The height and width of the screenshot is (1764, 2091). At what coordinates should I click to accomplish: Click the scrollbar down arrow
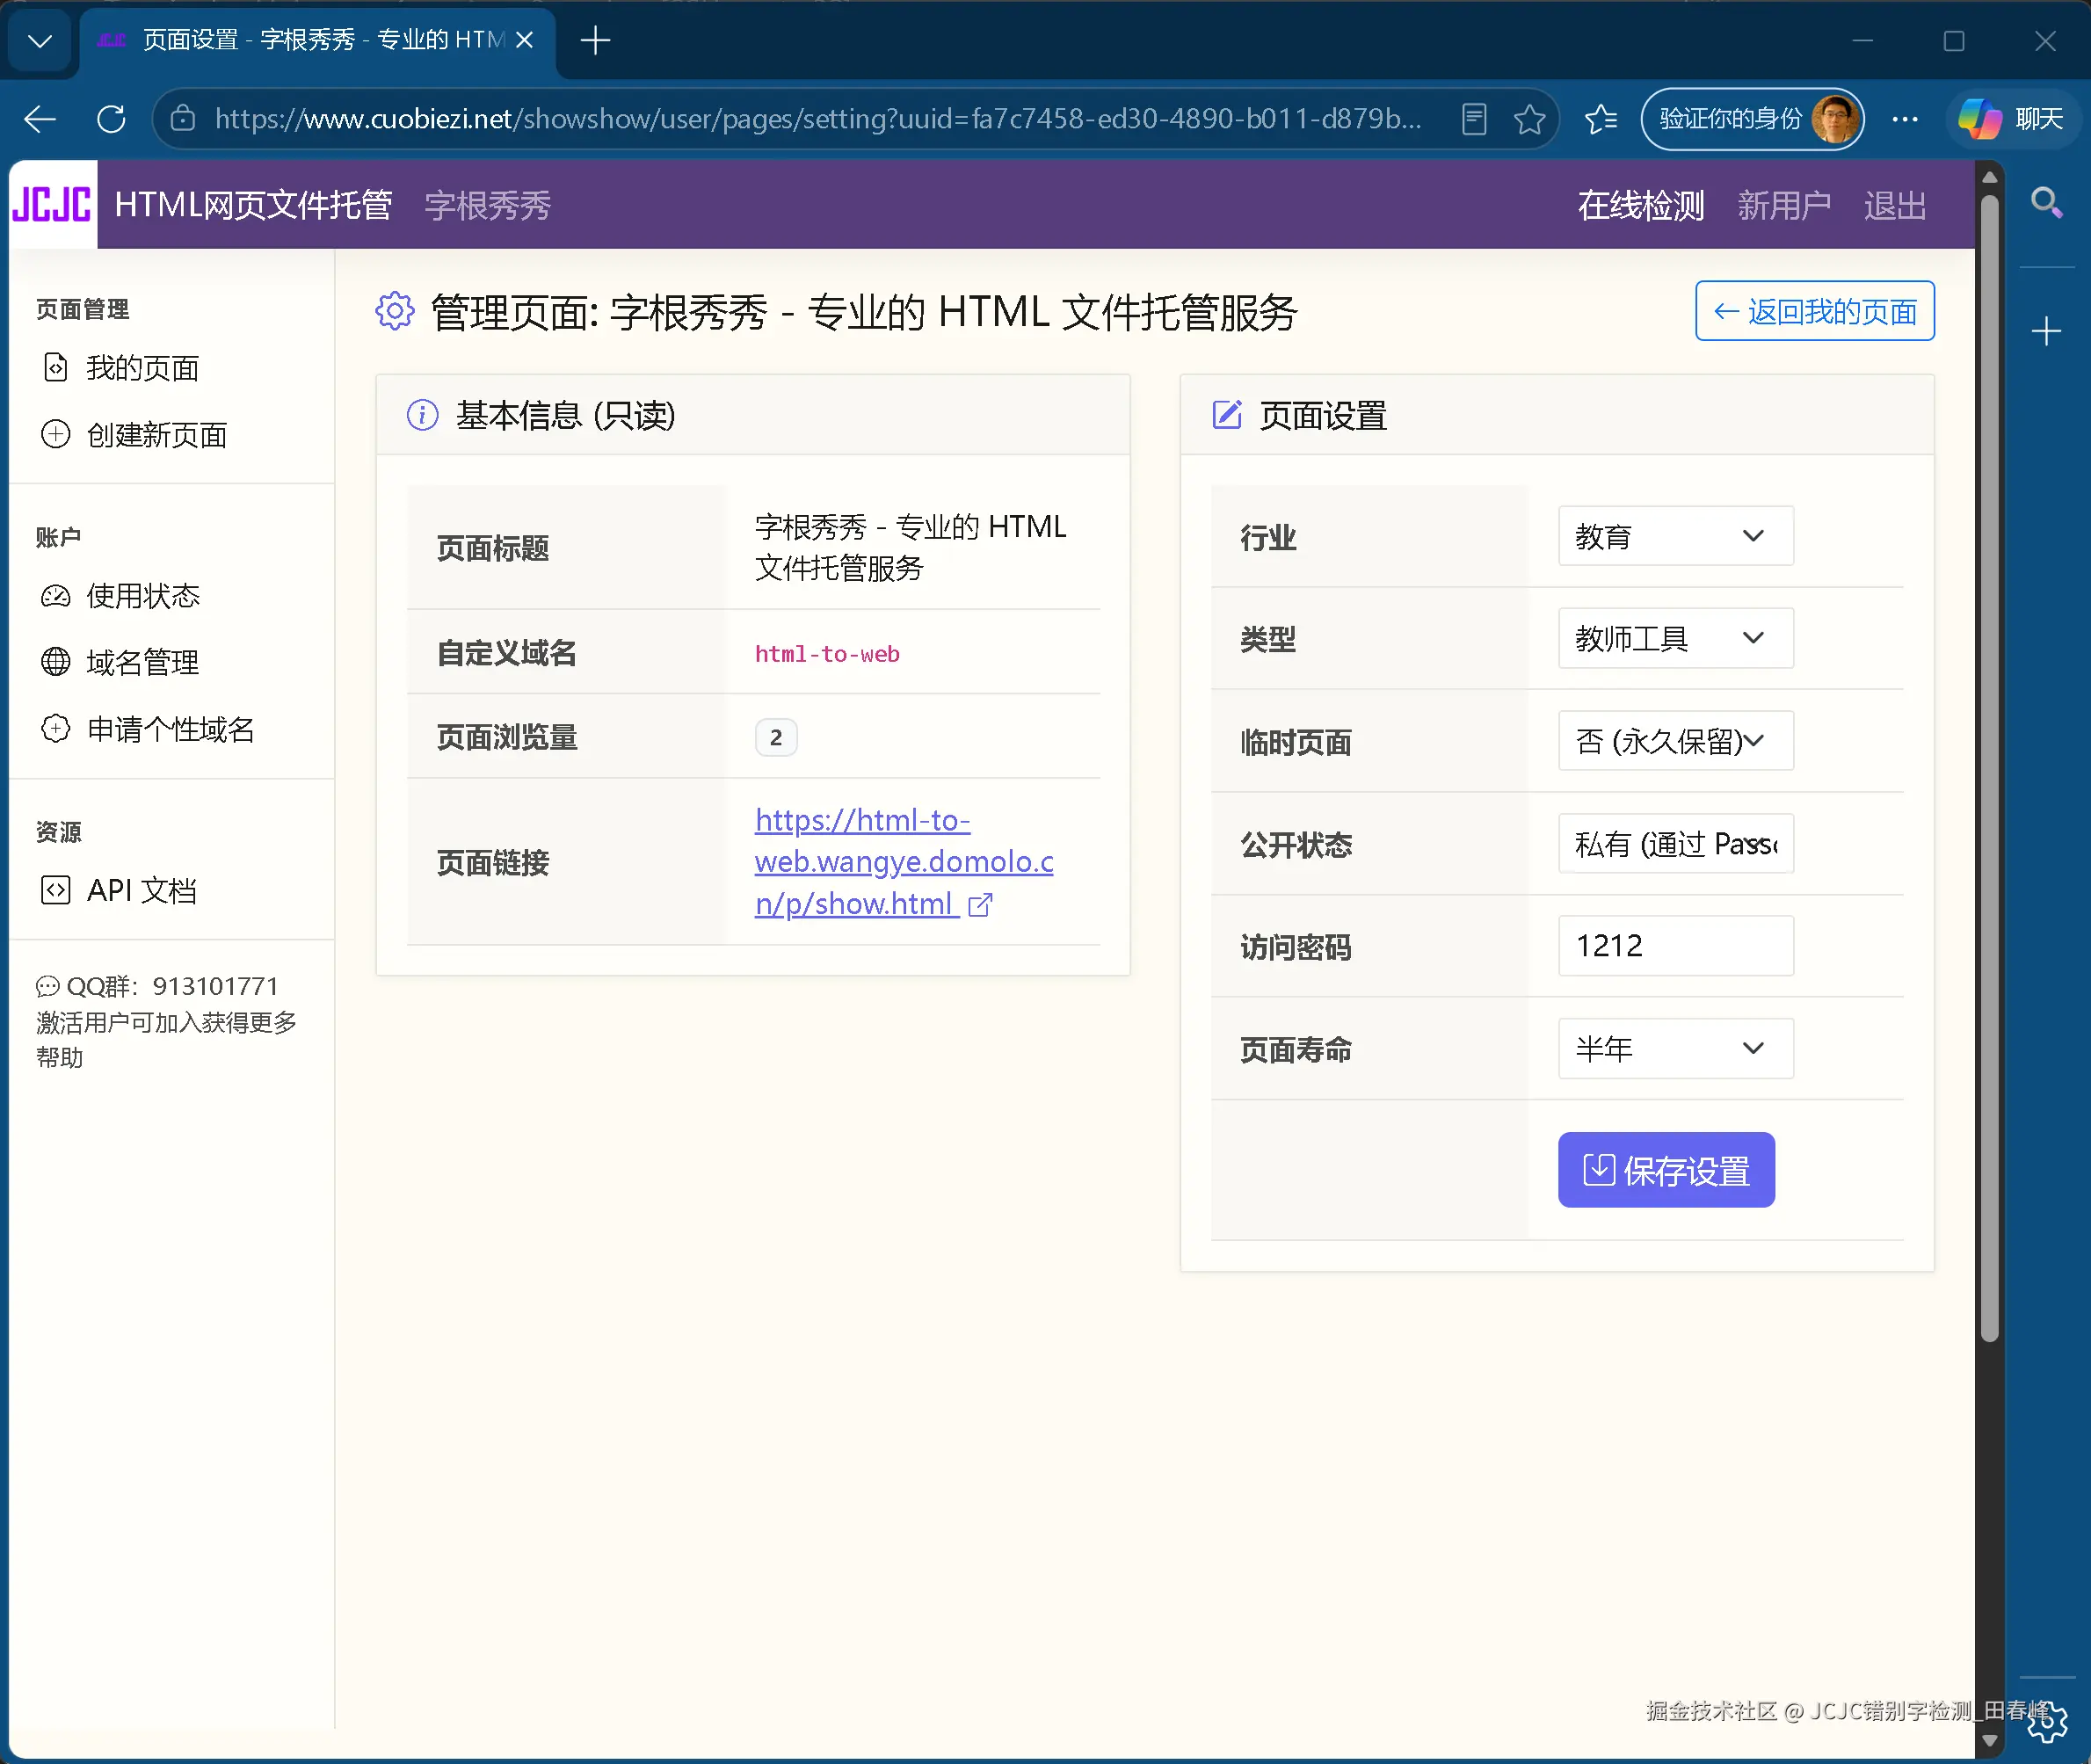click(1989, 1740)
